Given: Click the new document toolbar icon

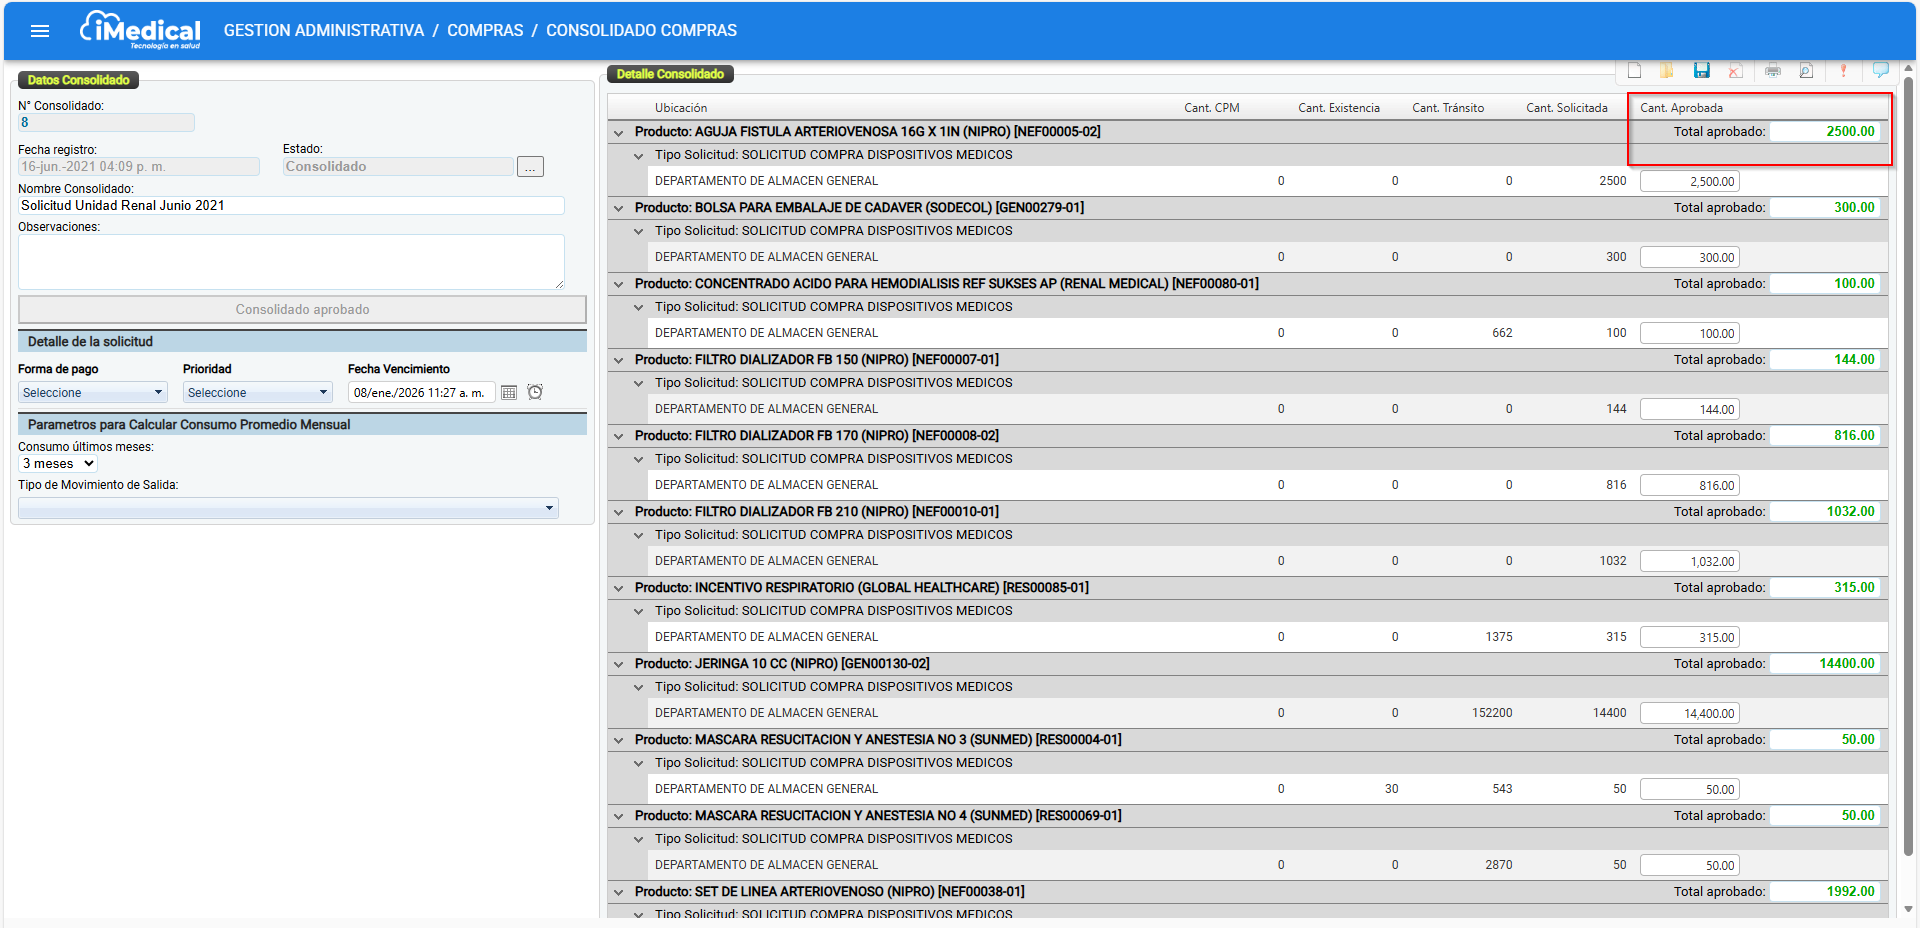Looking at the screenshot, I should (1634, 71).
